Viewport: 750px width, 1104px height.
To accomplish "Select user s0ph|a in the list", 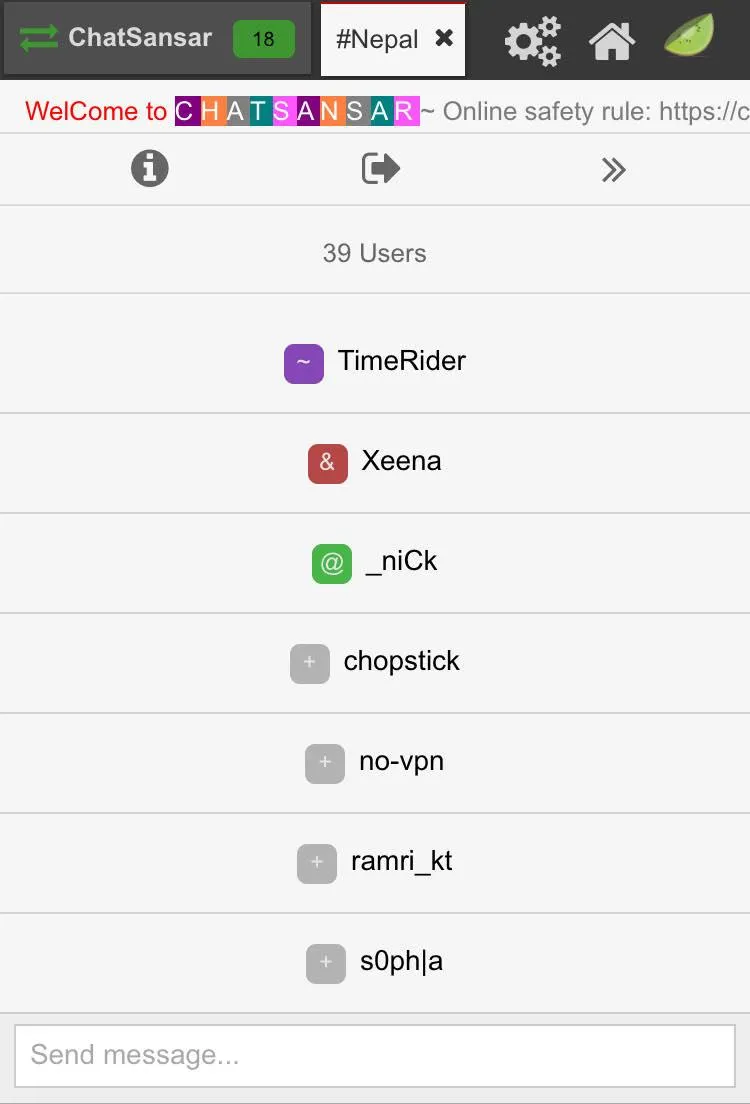I will pos(401,962).
